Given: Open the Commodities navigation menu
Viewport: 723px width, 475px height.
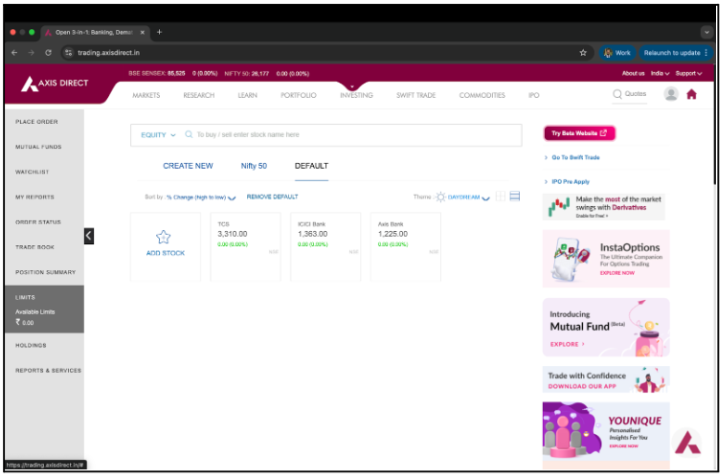Looking at the screenshot, I should (x=482, y=95).
